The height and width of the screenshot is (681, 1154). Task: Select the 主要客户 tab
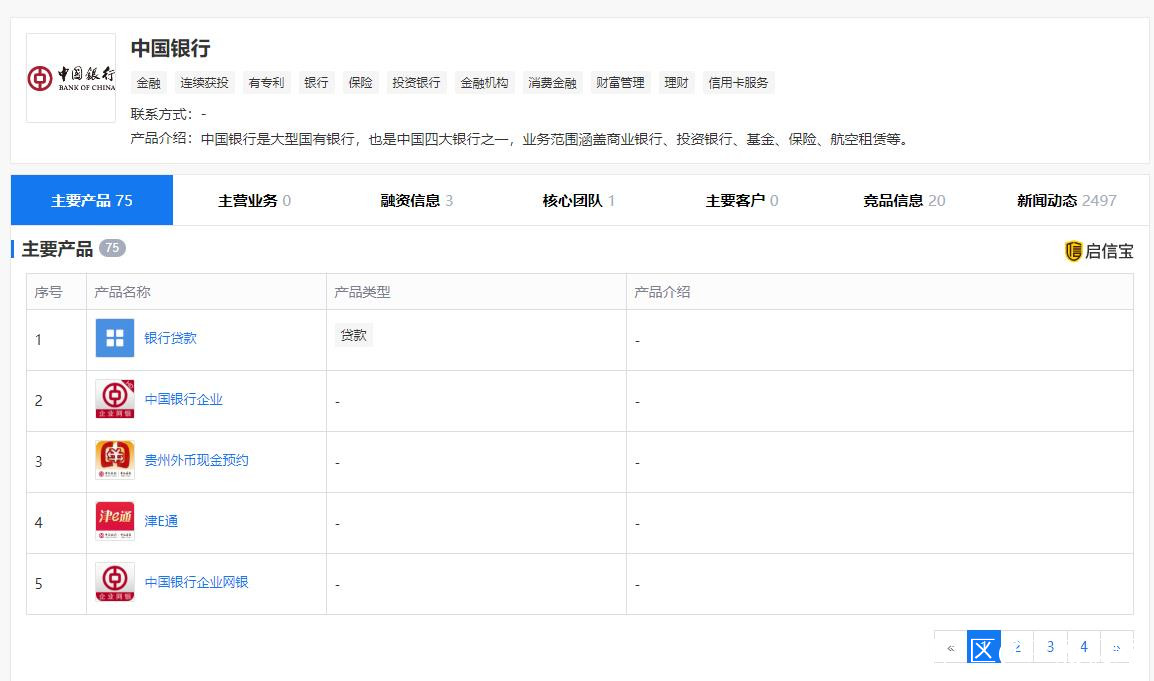point(741,200)
